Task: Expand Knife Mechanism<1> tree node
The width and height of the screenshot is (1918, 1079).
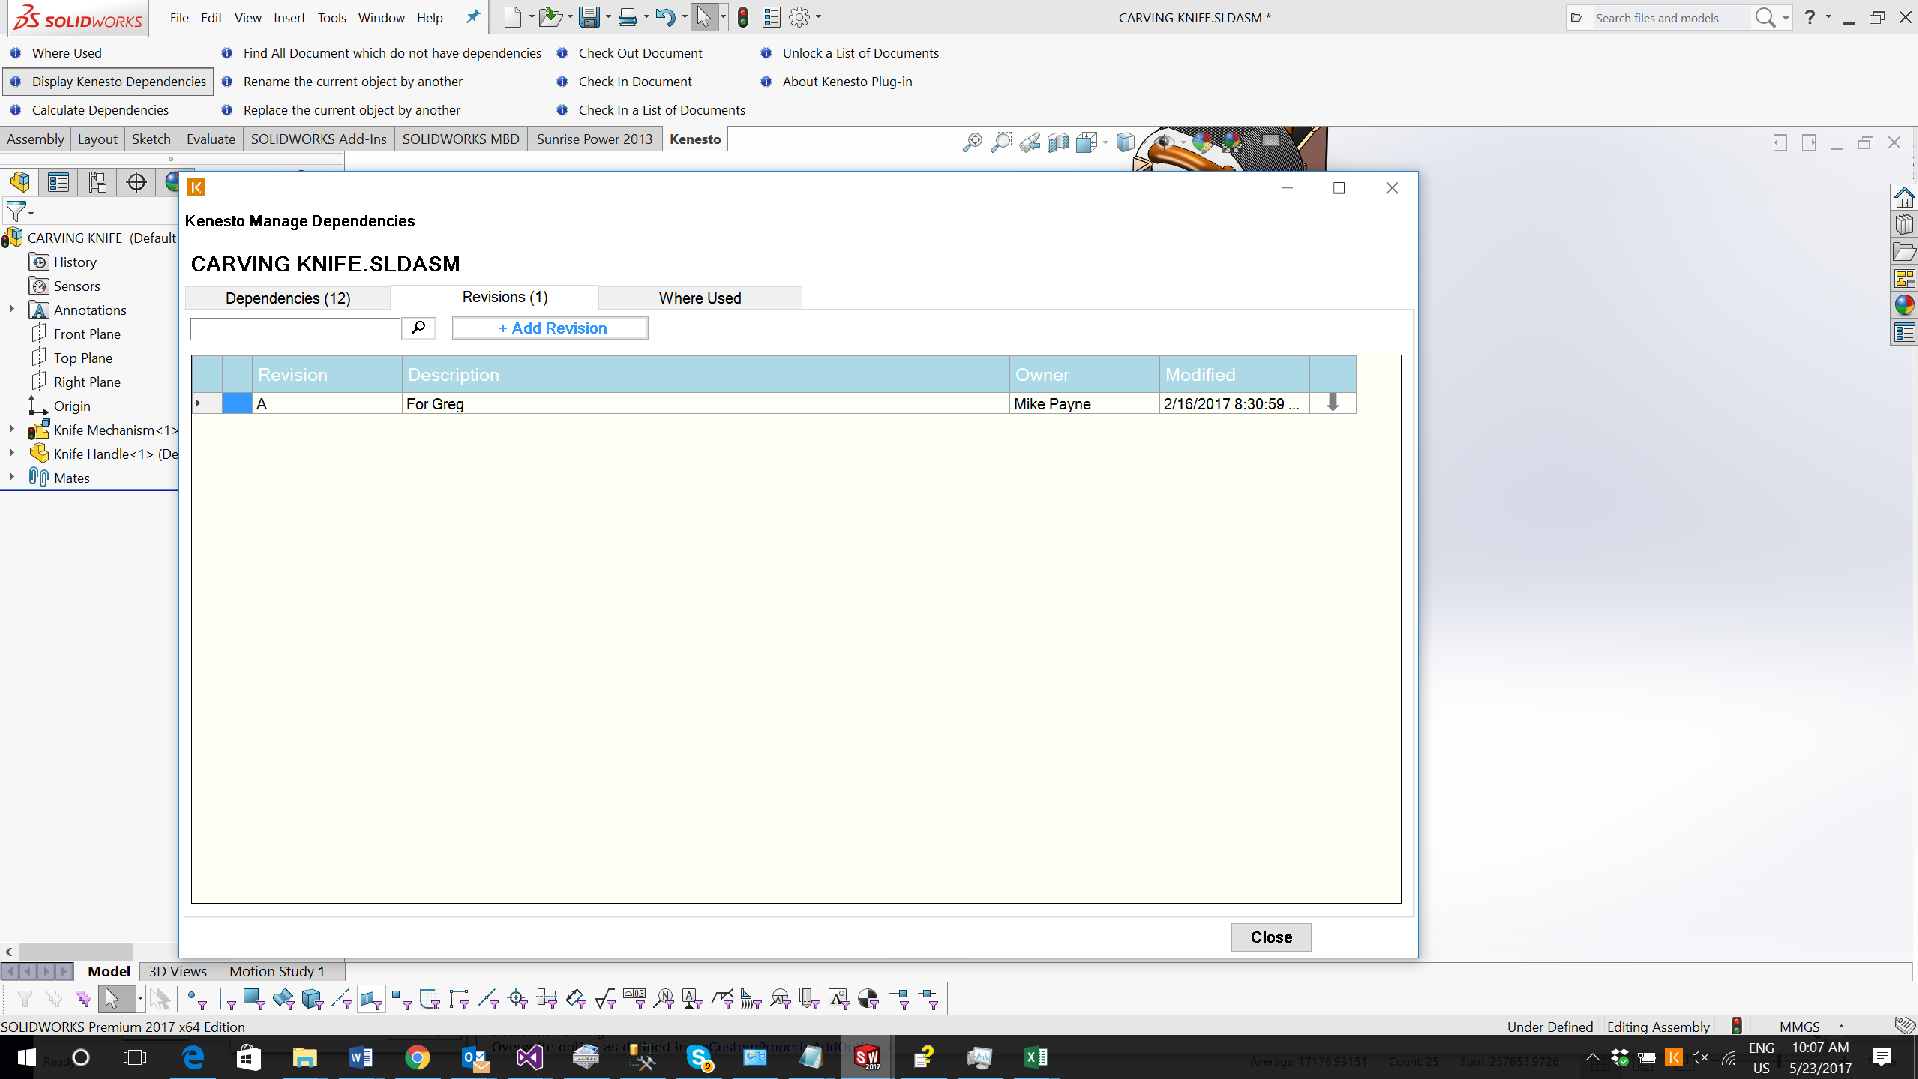Action: tap(12, 430)
